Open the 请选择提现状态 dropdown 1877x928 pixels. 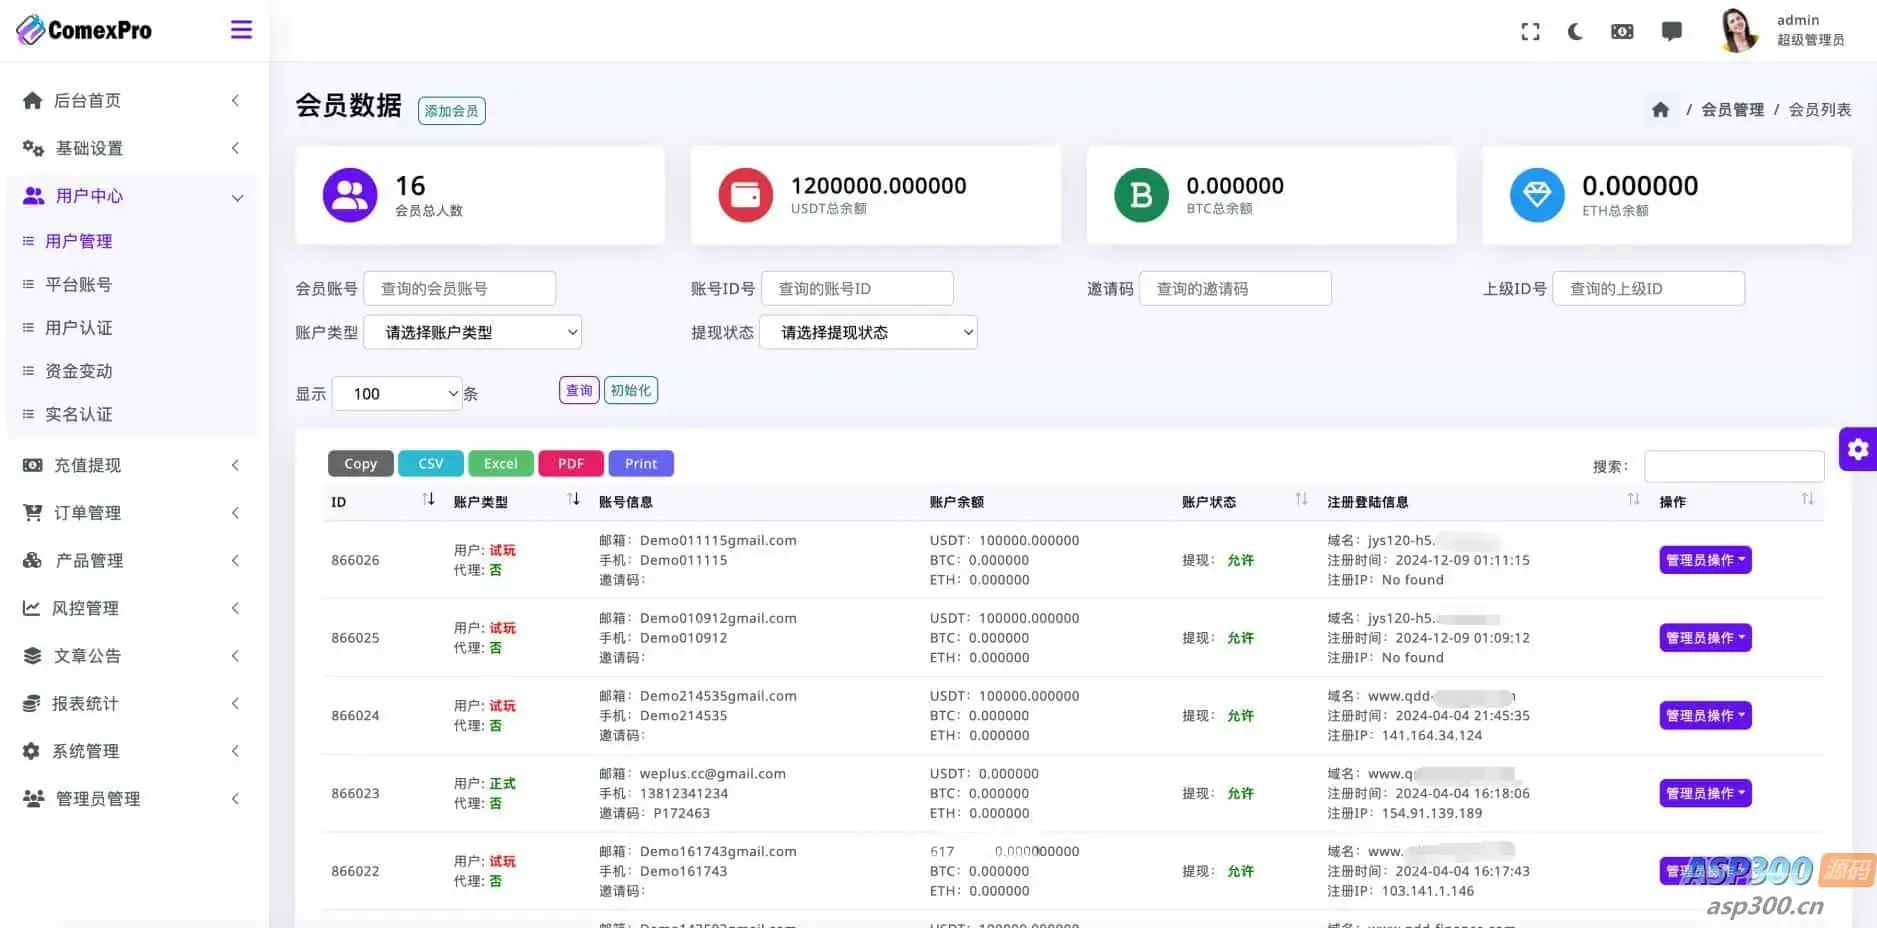[868, 332]
